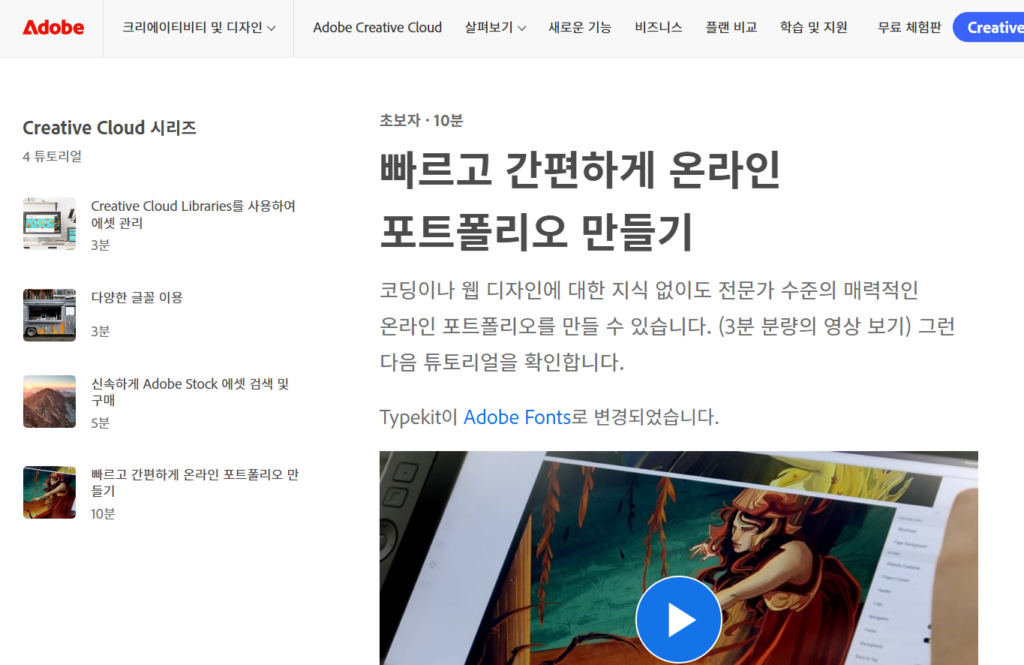Select the artwork thumbnail for the portfolio tutorial
This screenshot has width=1024, height=665.
pos(49,492)
